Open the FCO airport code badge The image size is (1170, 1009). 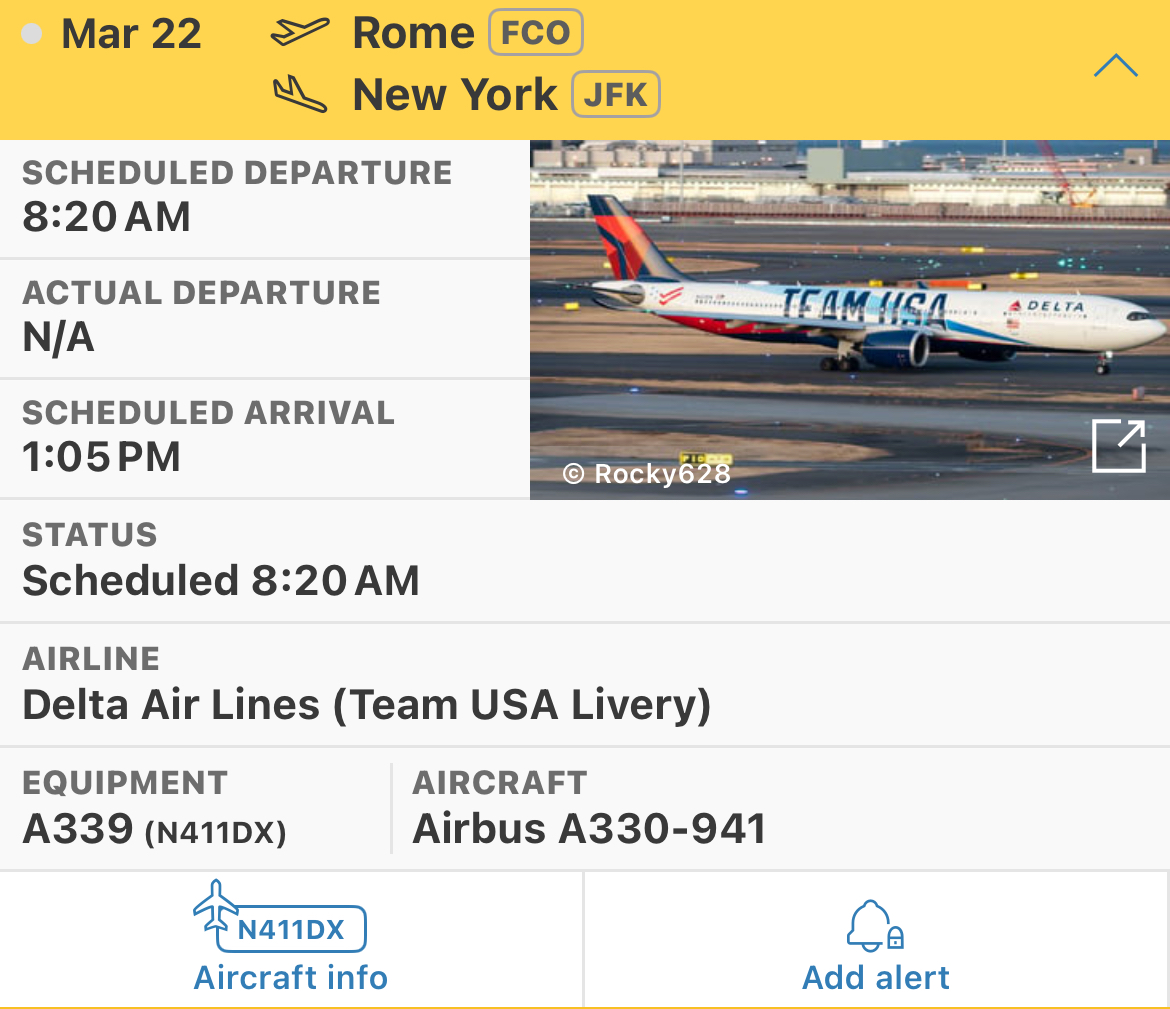[x=535, y=32]
